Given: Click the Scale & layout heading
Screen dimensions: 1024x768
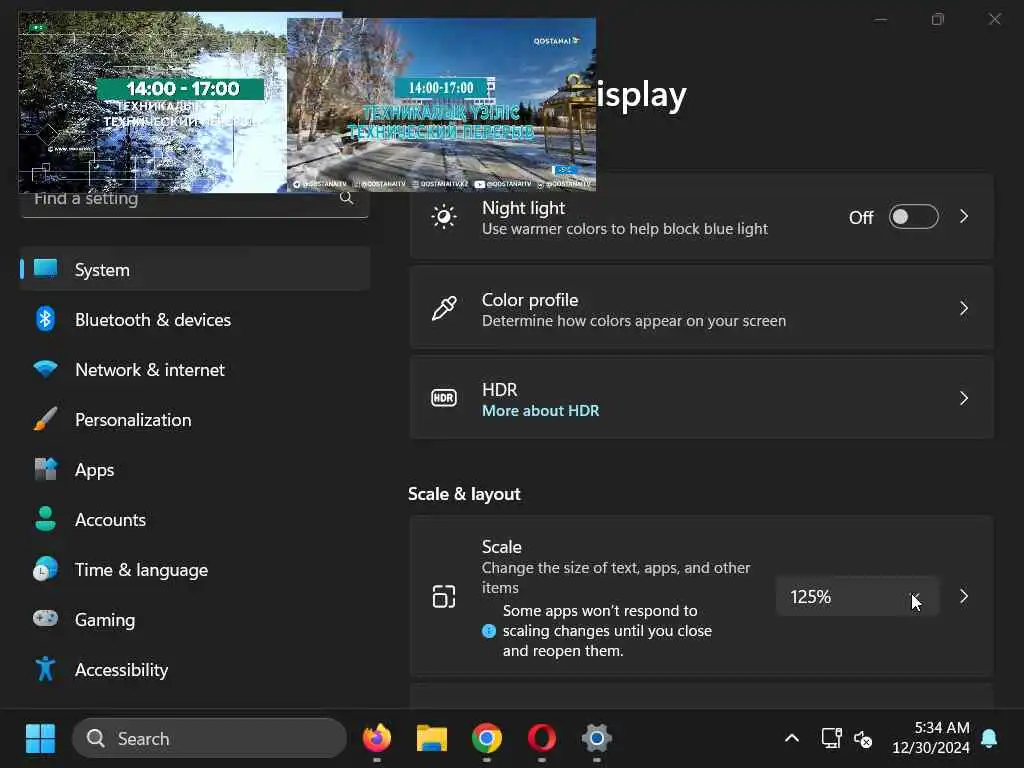Looking at the screenshot, I should (x=464, y=494).
